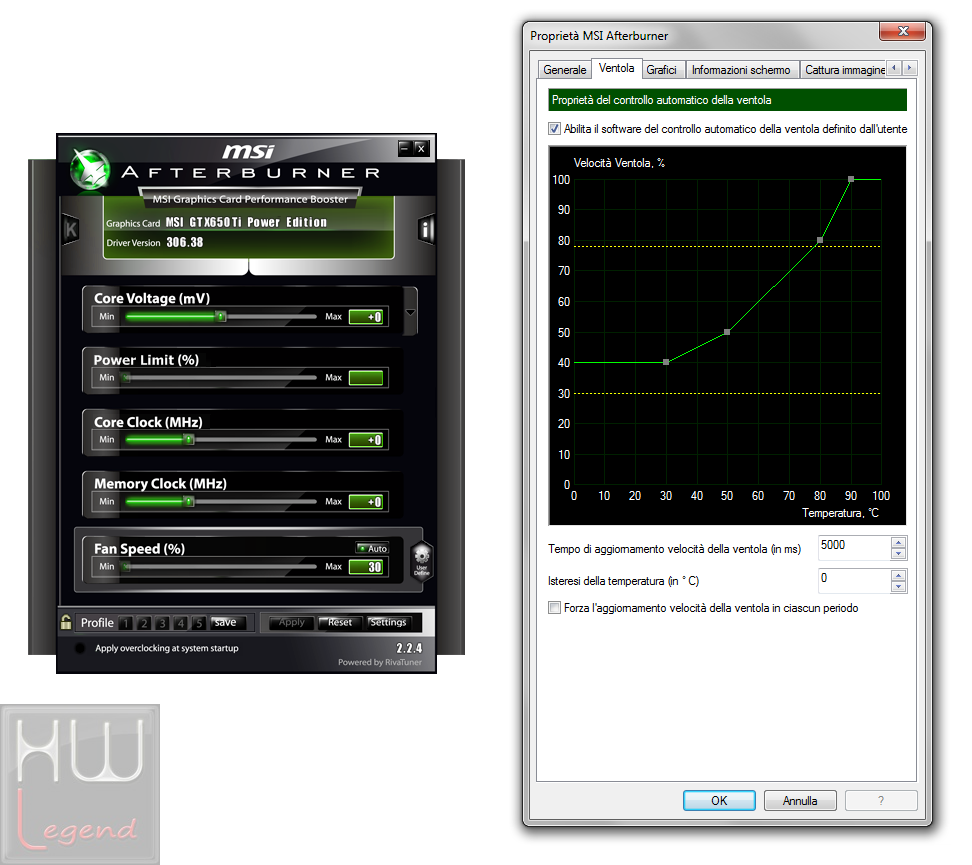This screenshot has width=972, height=865.
Task: Select fan curve point at 80°C 80%
Action: pos(820,240)
